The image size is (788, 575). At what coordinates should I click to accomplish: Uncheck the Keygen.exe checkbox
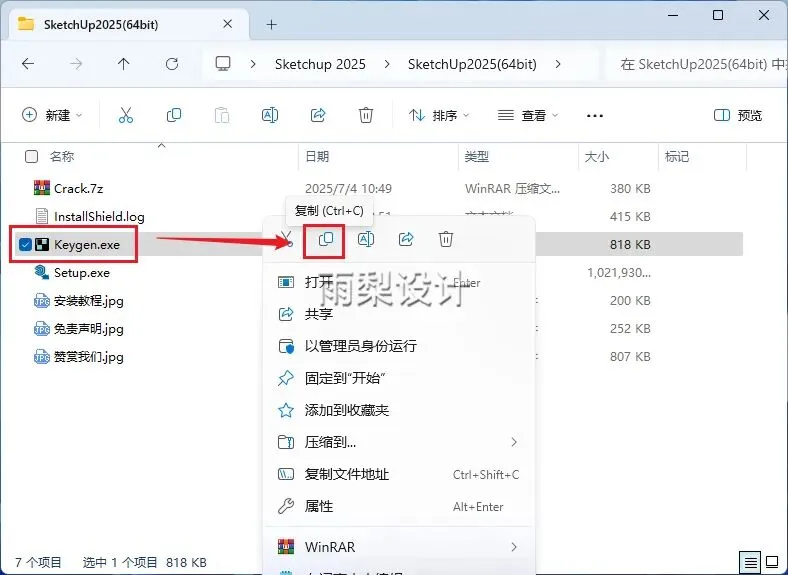point(25,245)
